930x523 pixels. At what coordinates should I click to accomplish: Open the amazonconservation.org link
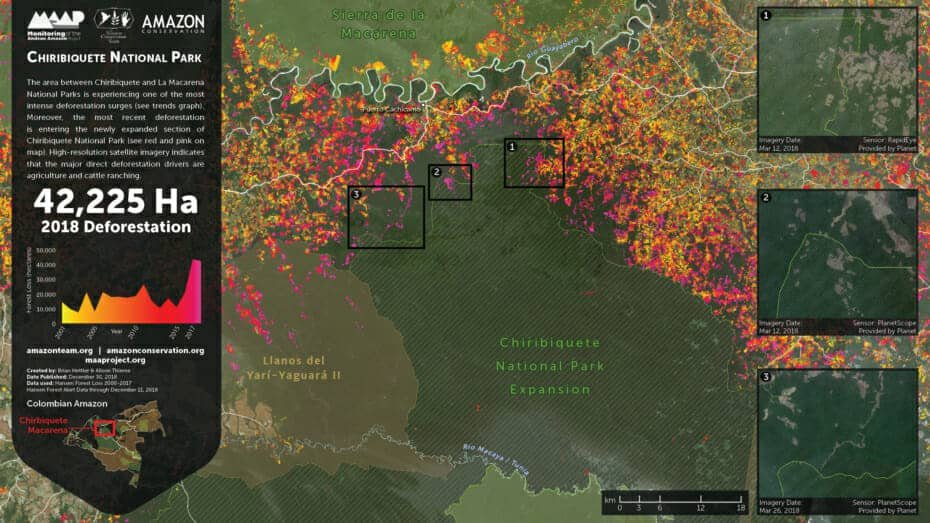(x=155, y=351)
